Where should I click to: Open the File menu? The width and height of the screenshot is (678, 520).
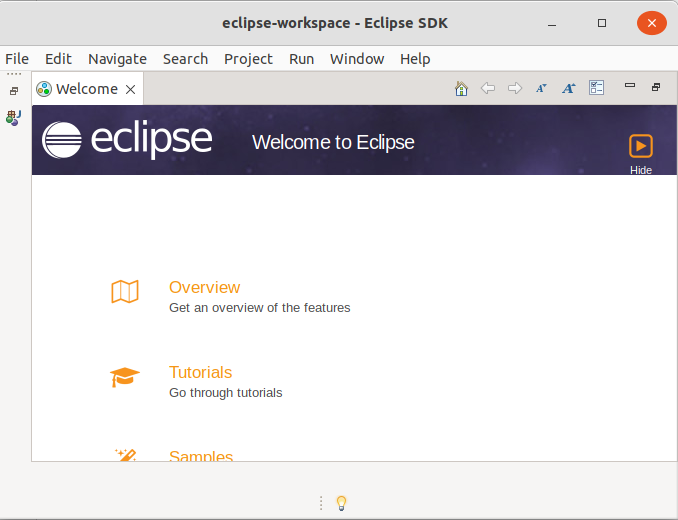[17, 59]
